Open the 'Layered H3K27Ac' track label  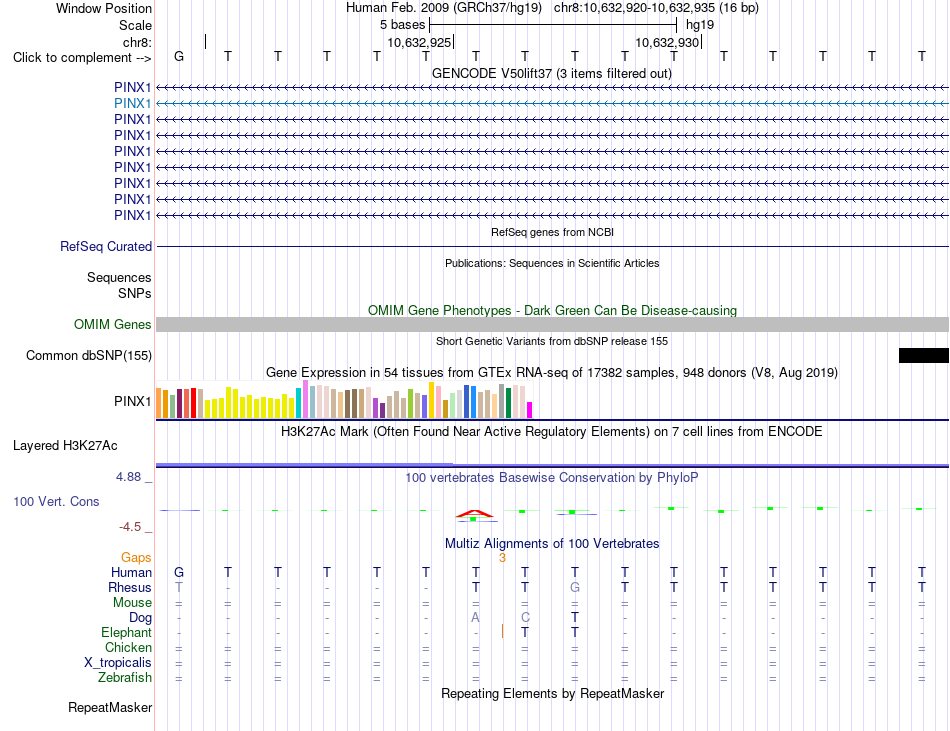pos(65,446)
